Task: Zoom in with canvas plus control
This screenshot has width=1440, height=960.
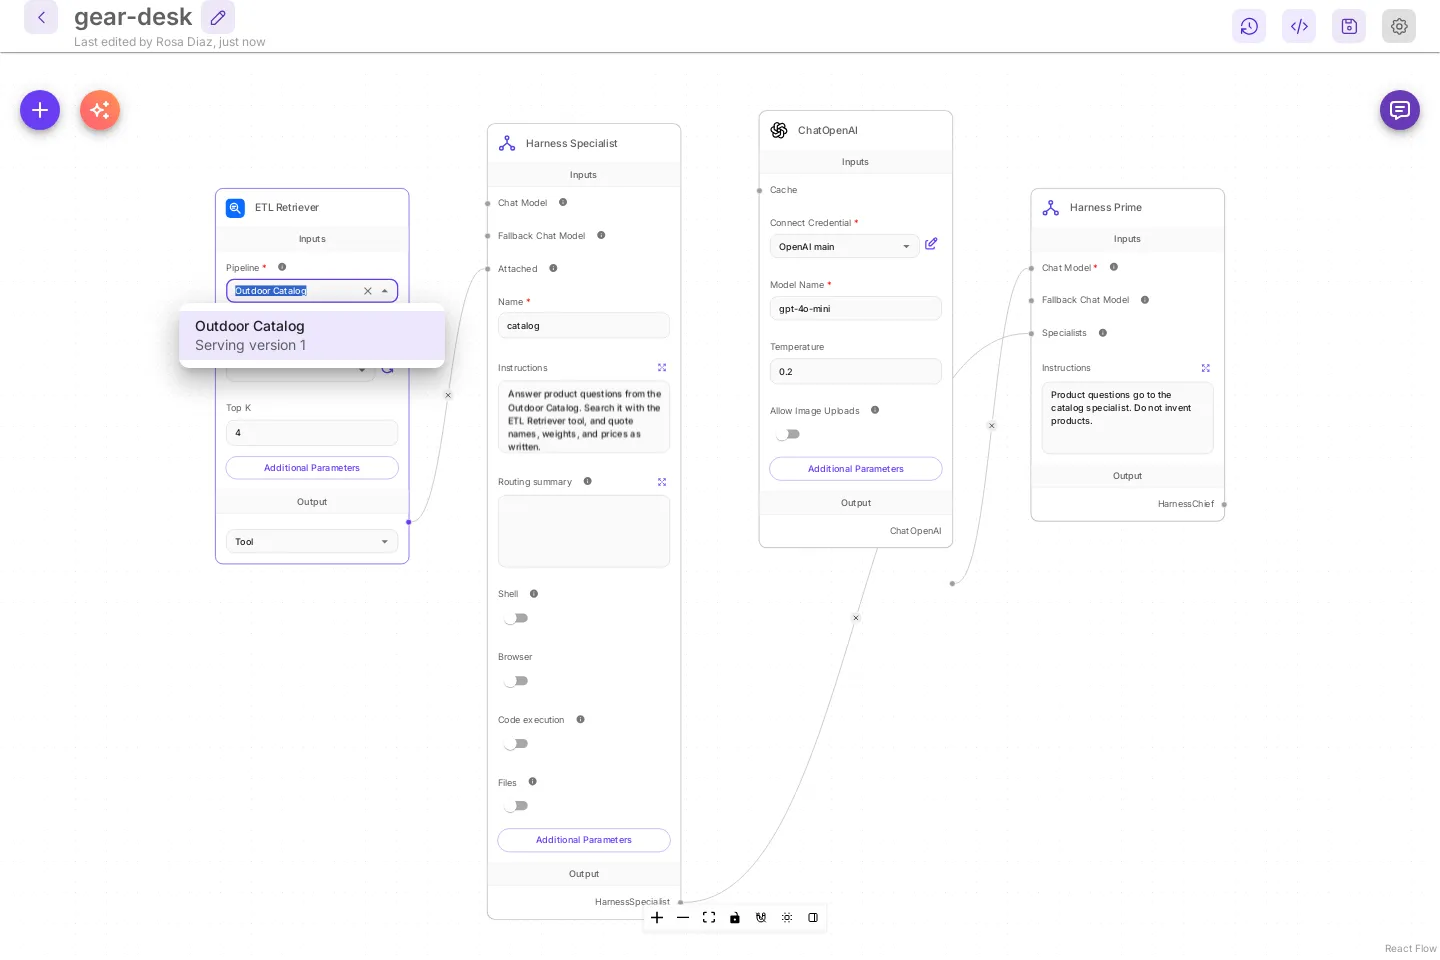Action: point(657,918)
